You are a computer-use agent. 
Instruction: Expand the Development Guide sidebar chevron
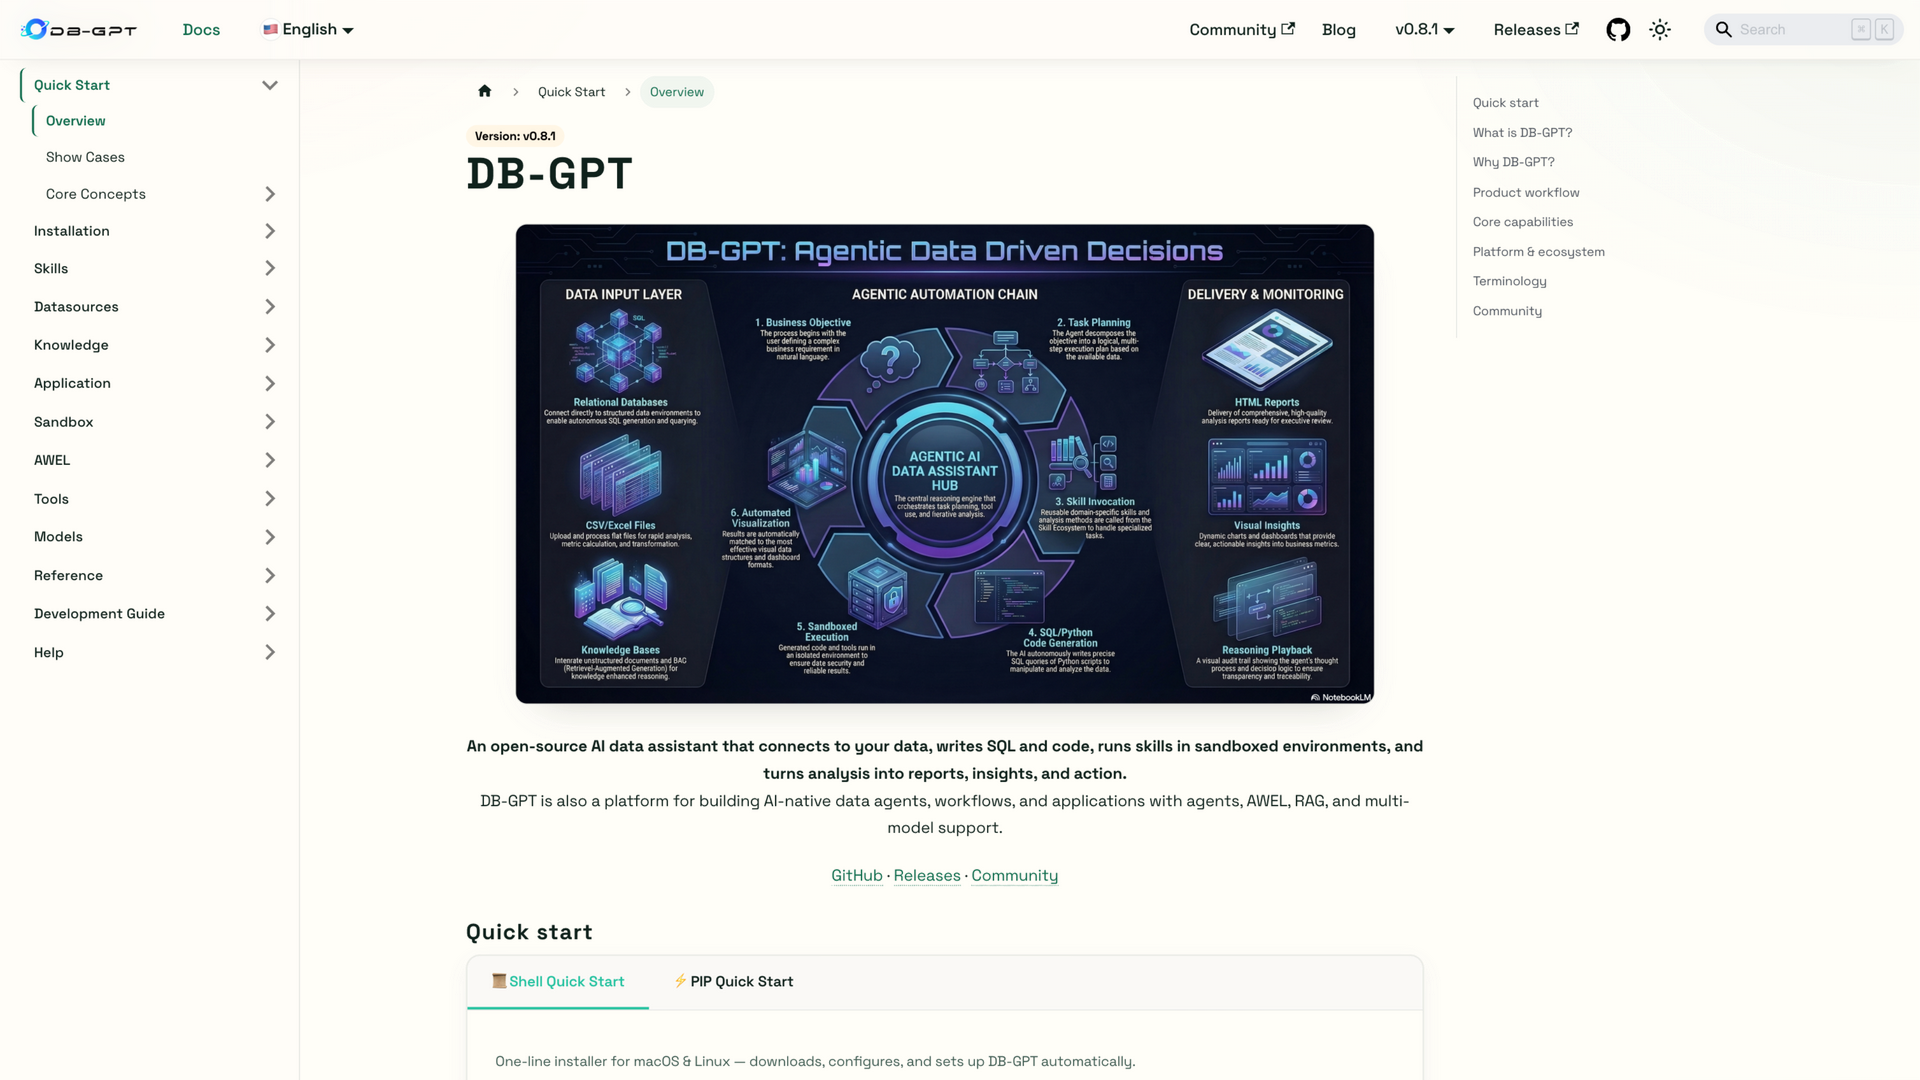[270, 614]
